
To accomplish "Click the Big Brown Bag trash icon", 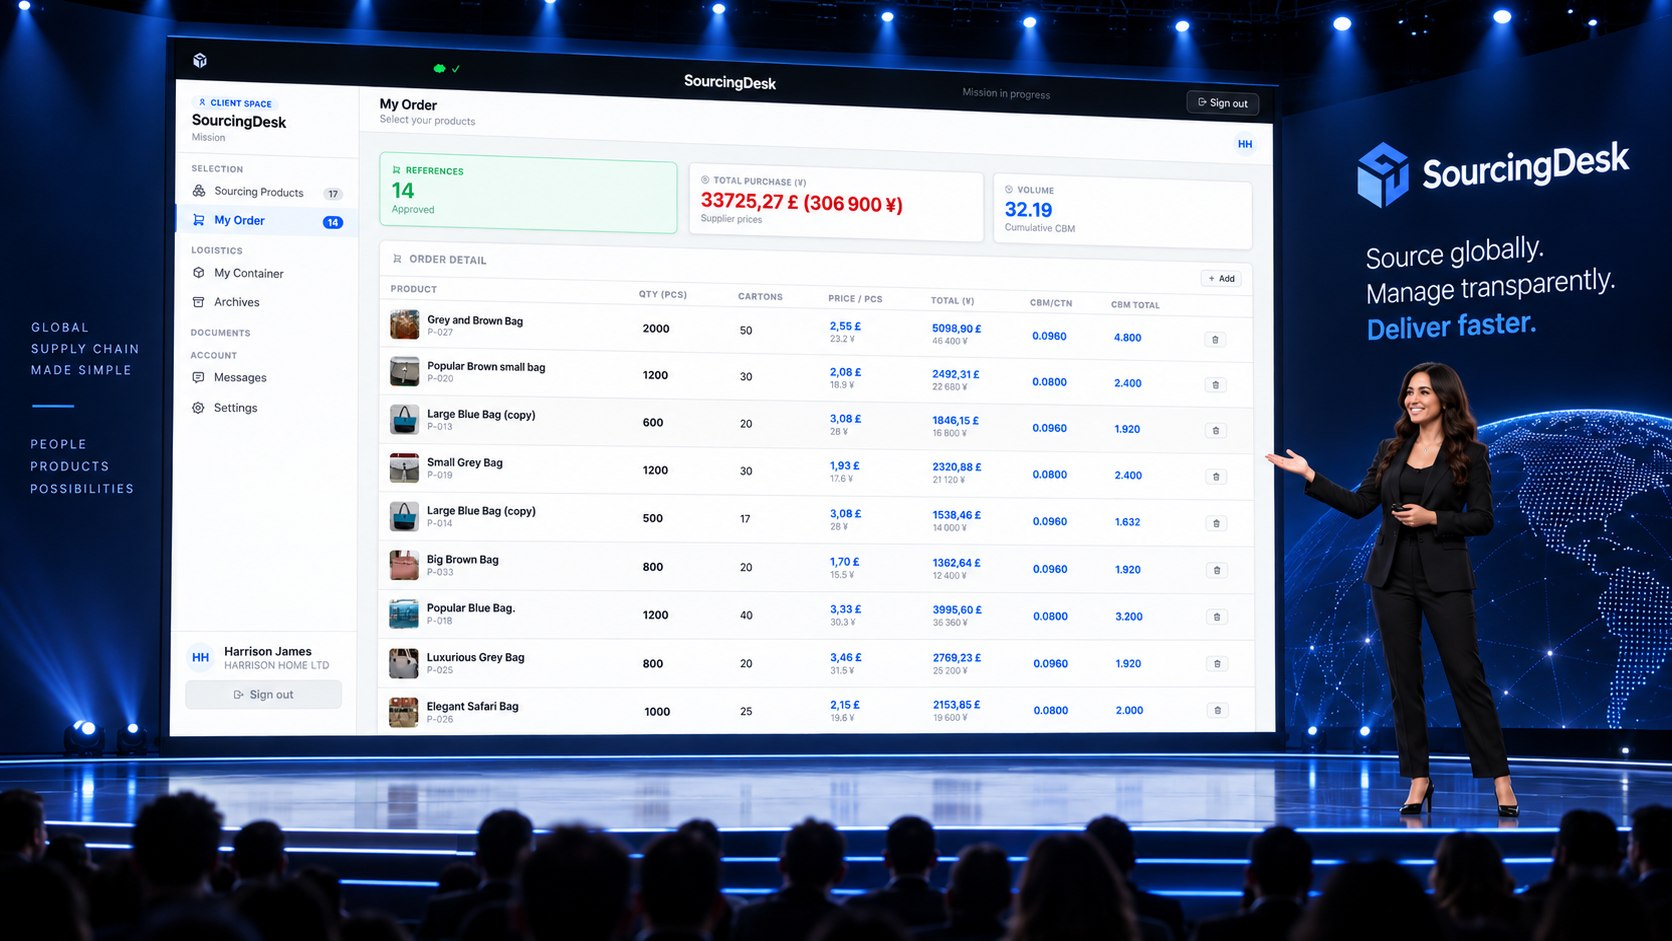I will click(1217, 570).
